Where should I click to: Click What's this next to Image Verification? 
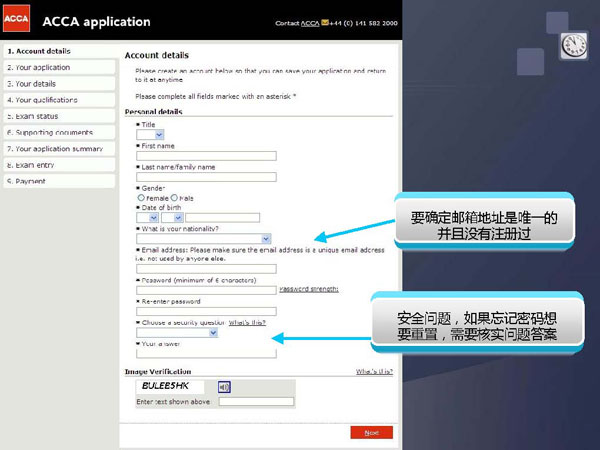pos(374,371)
